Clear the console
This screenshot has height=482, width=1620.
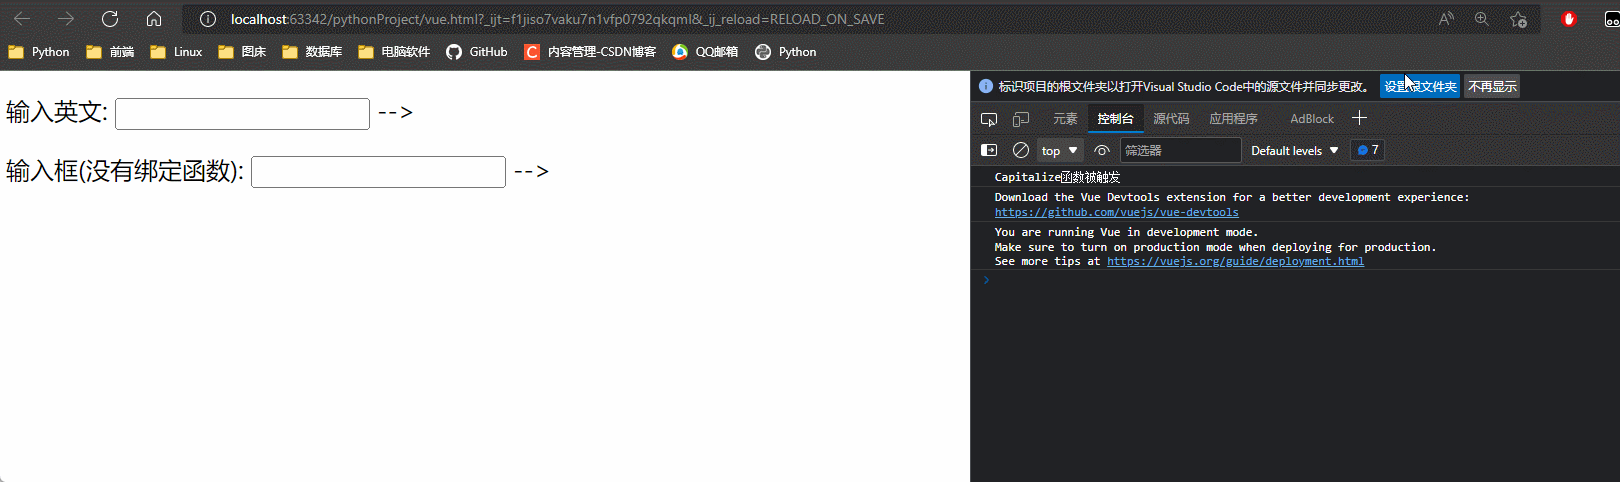[x=1021, y=150]
